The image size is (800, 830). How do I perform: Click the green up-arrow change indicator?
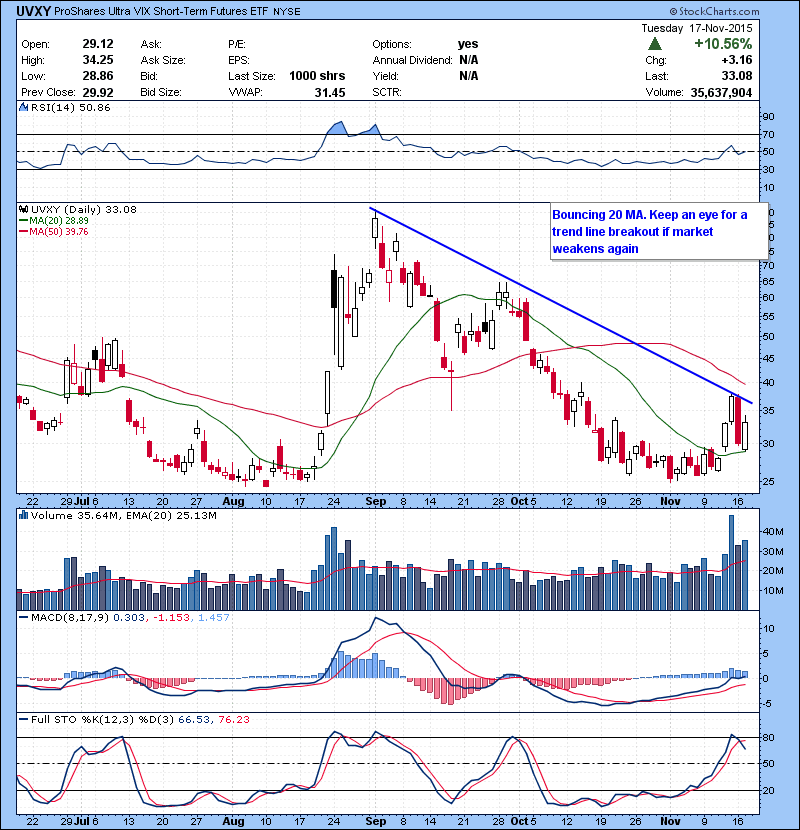point(655,44)
